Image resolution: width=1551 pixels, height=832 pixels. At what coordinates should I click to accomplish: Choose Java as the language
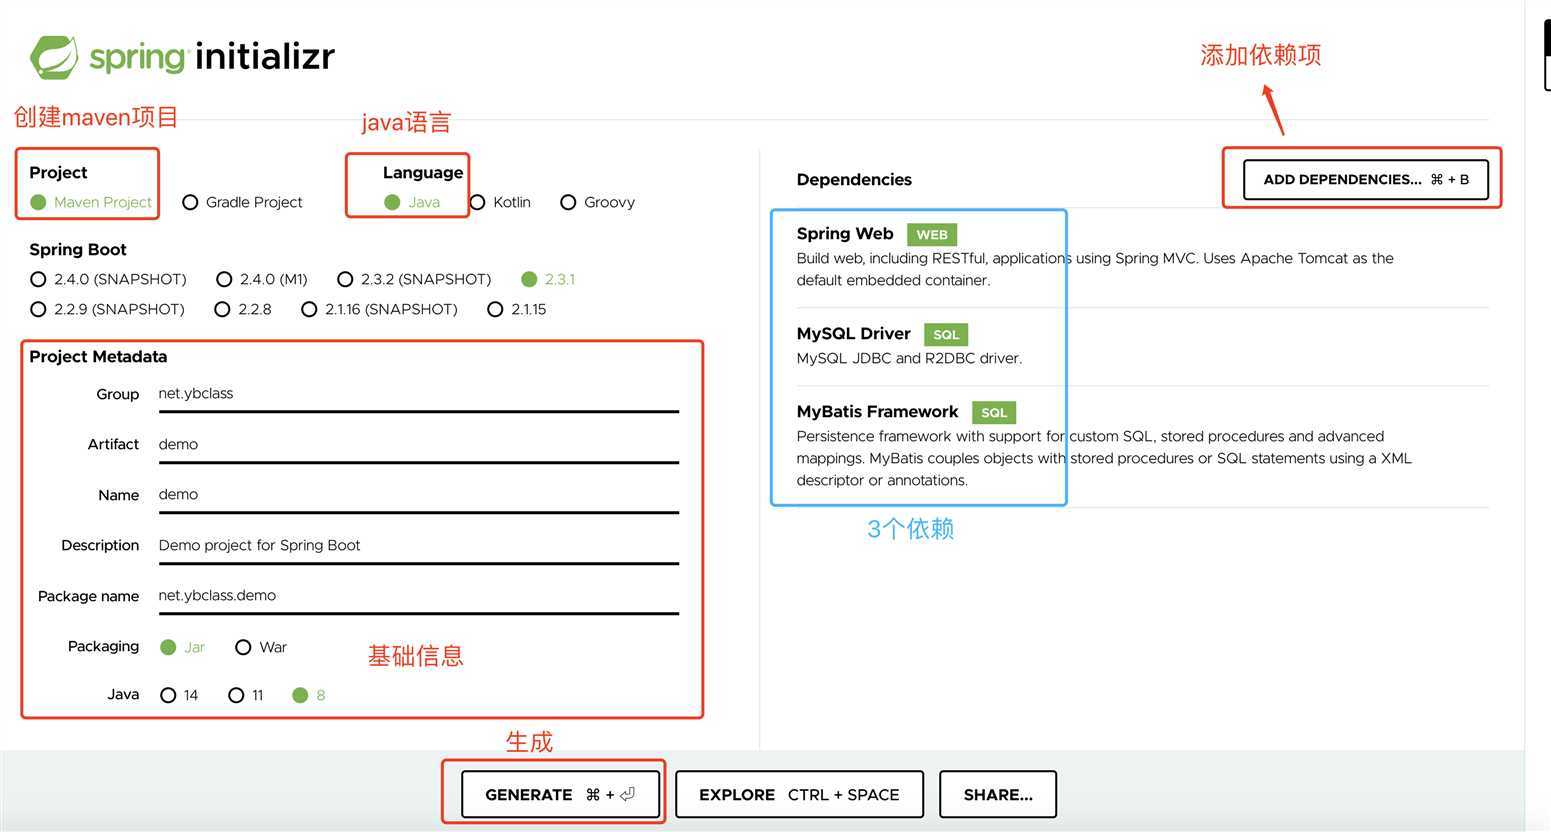[x=412, y=202]
